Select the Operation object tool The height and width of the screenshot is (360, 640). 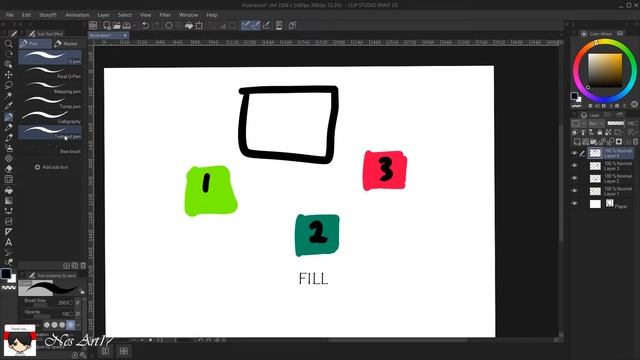(8, 64)
